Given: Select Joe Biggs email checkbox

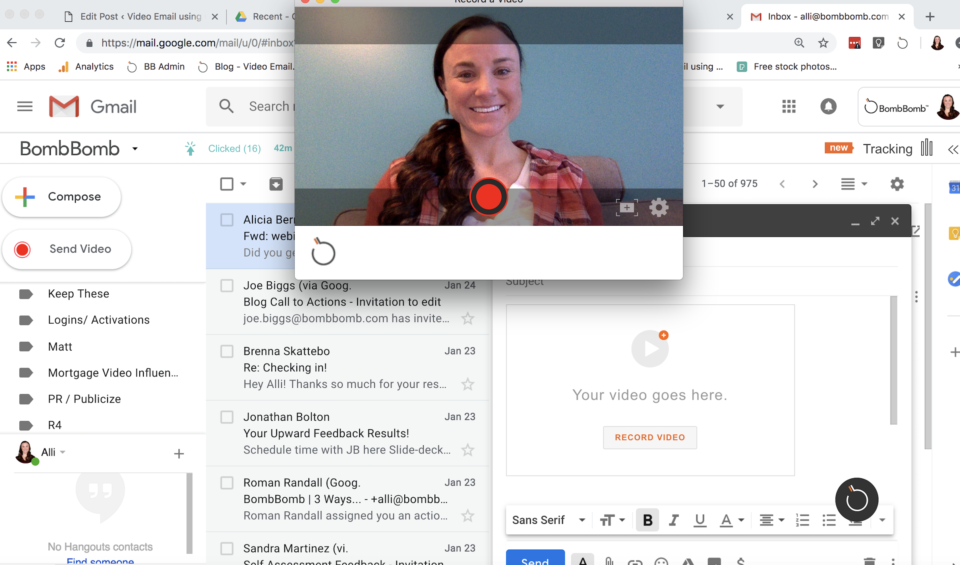Looking at the screenshot, I should (227, 285).
